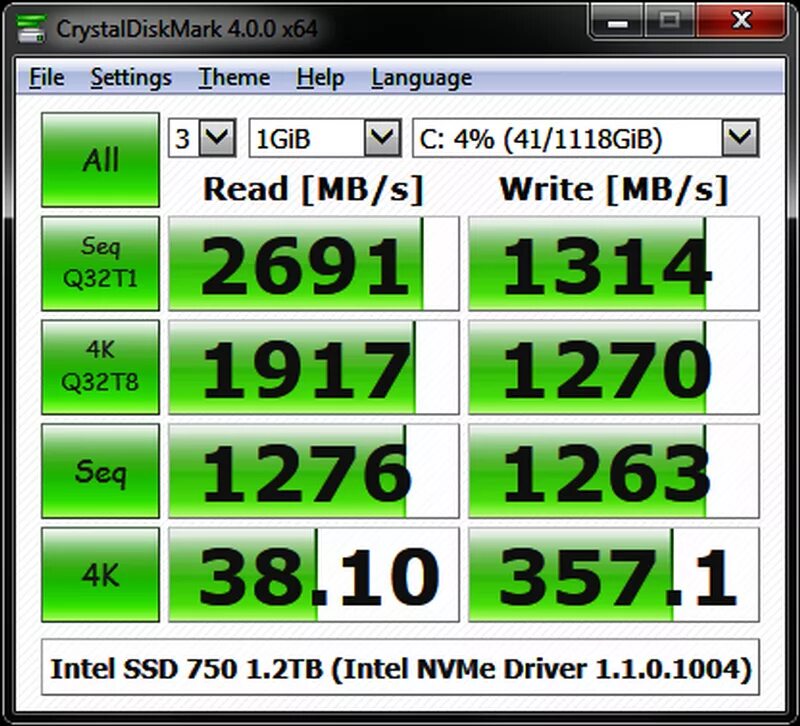Screen dimensions: 800x726
Task: Click the 4K Q32T8 write result 1270
Action: [614, 367]
